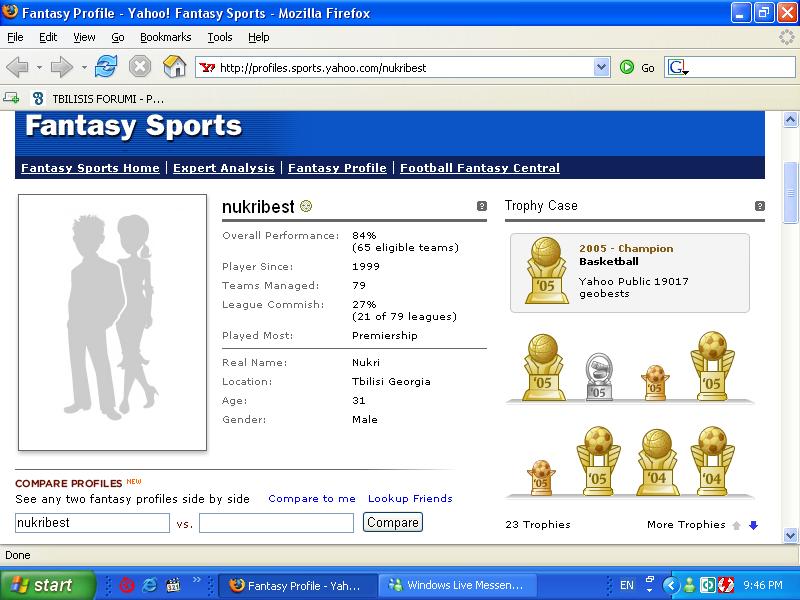Screen dimensions: 800x600
Task: Click the Stop loading icon
Action: (139, 67)
